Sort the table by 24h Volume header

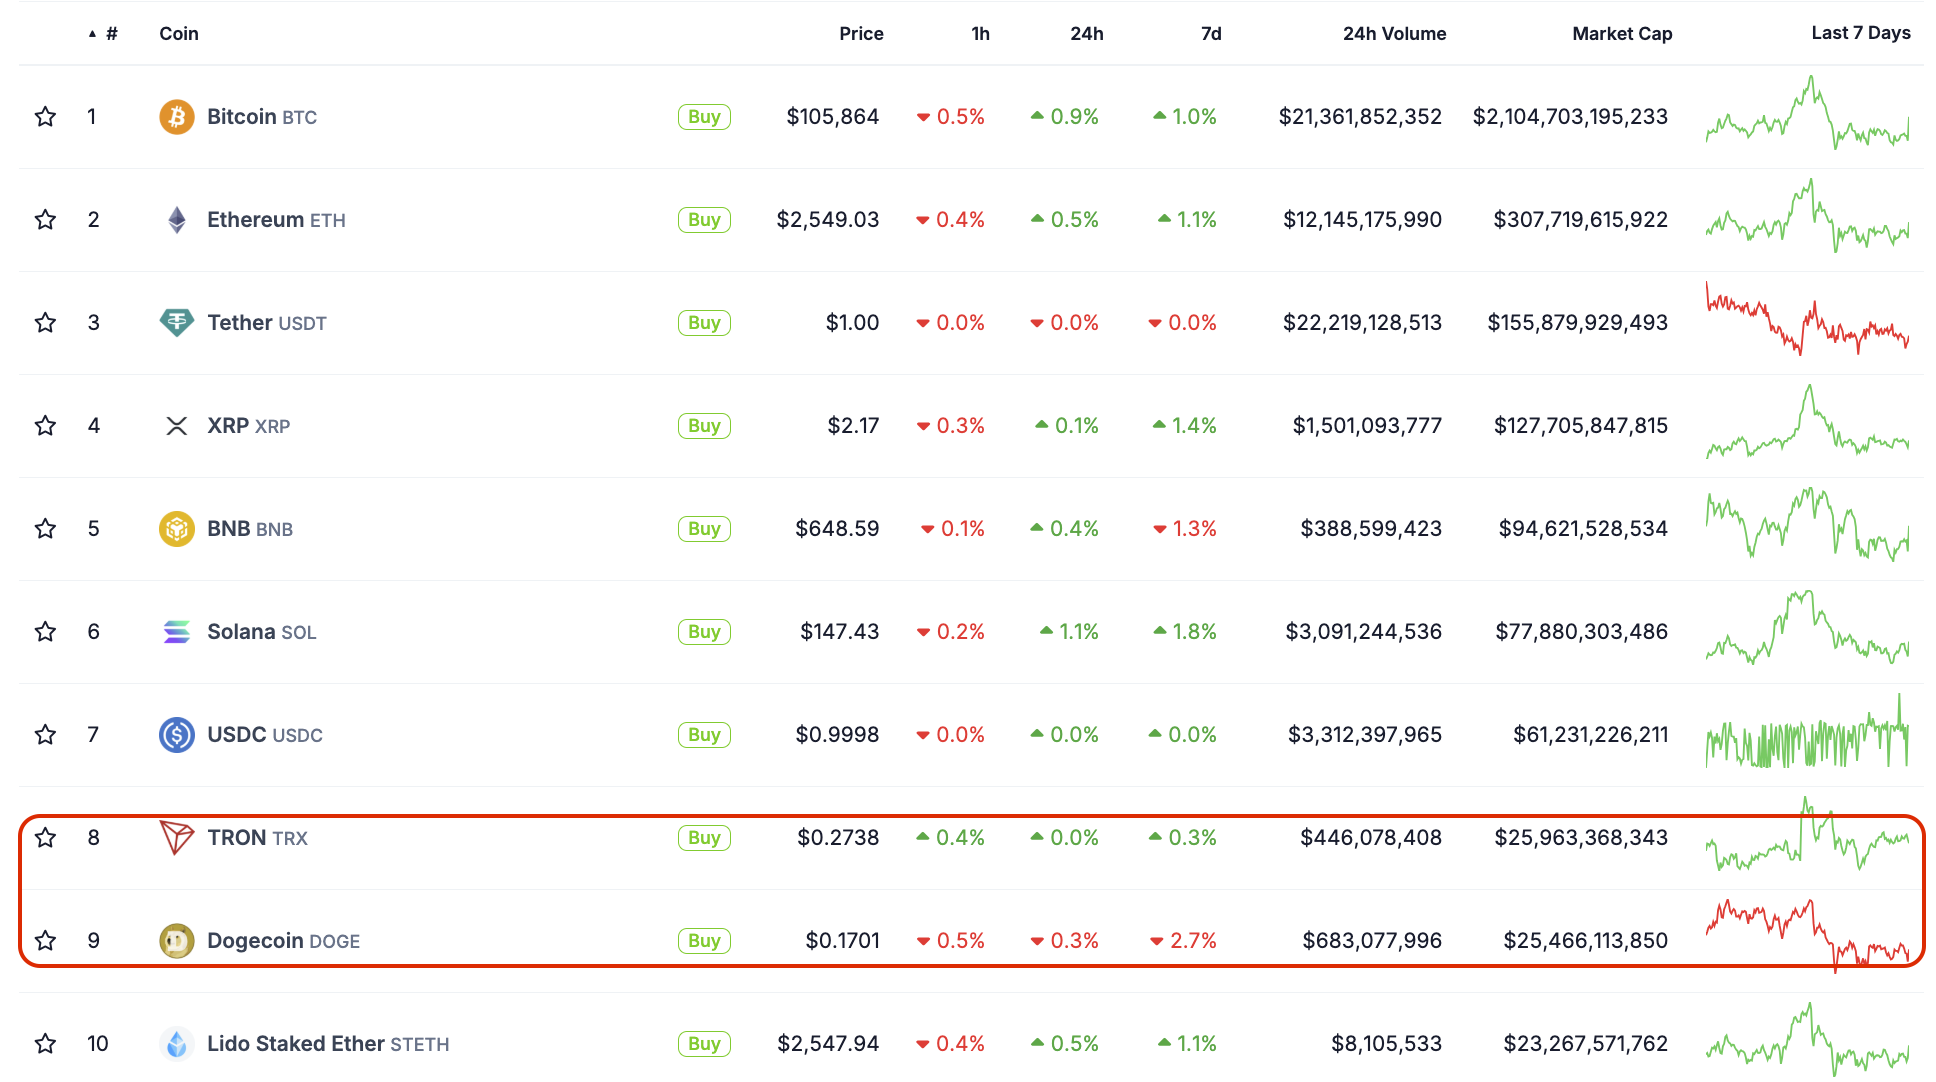(x=1394, y=34)
